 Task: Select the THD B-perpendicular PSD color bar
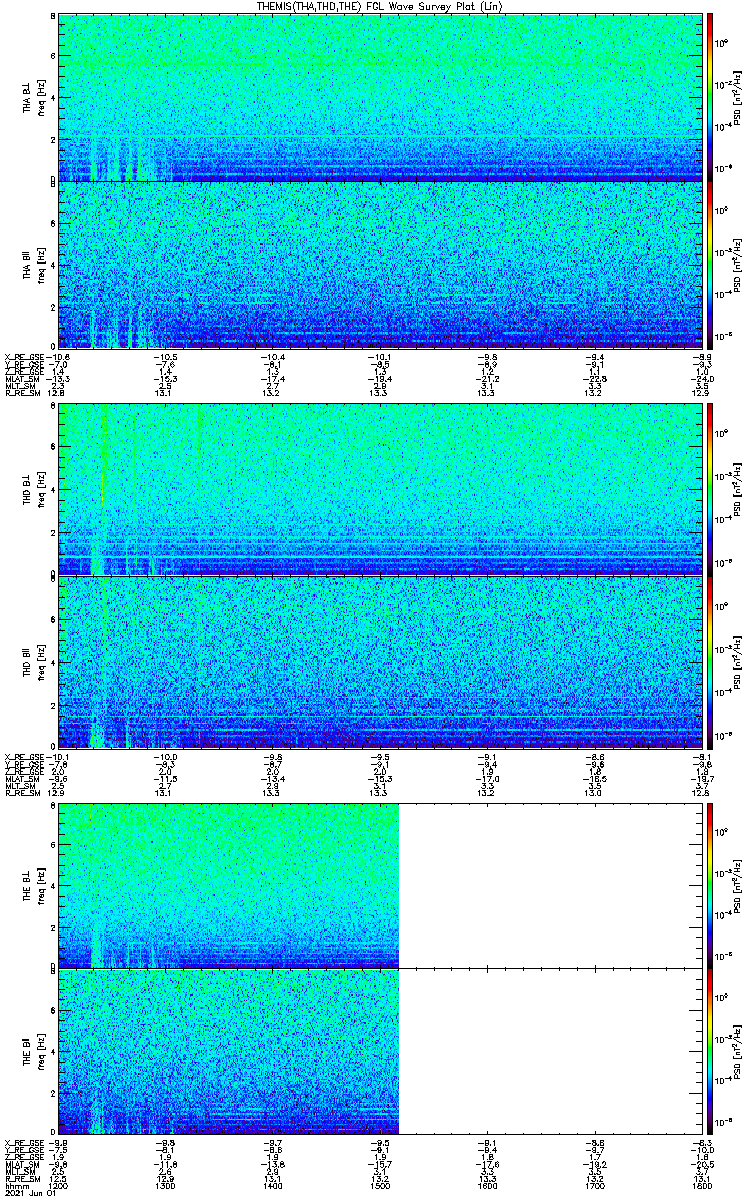tap(709, 489)
